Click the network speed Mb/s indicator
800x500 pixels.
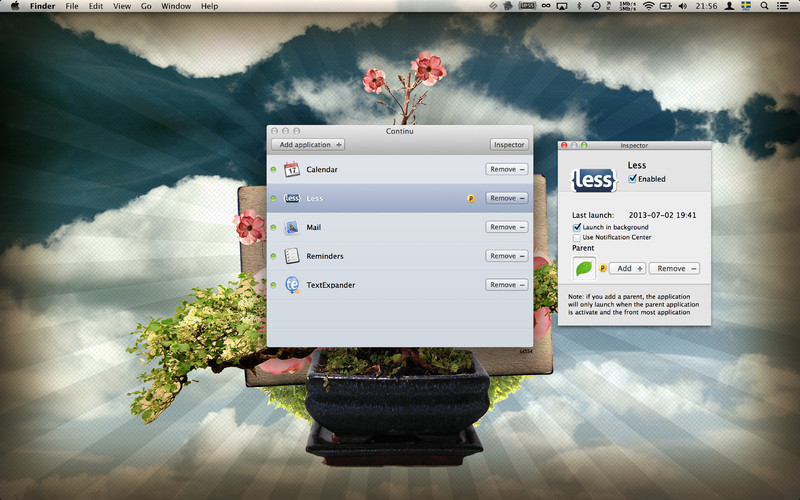[x=626, y=6]
